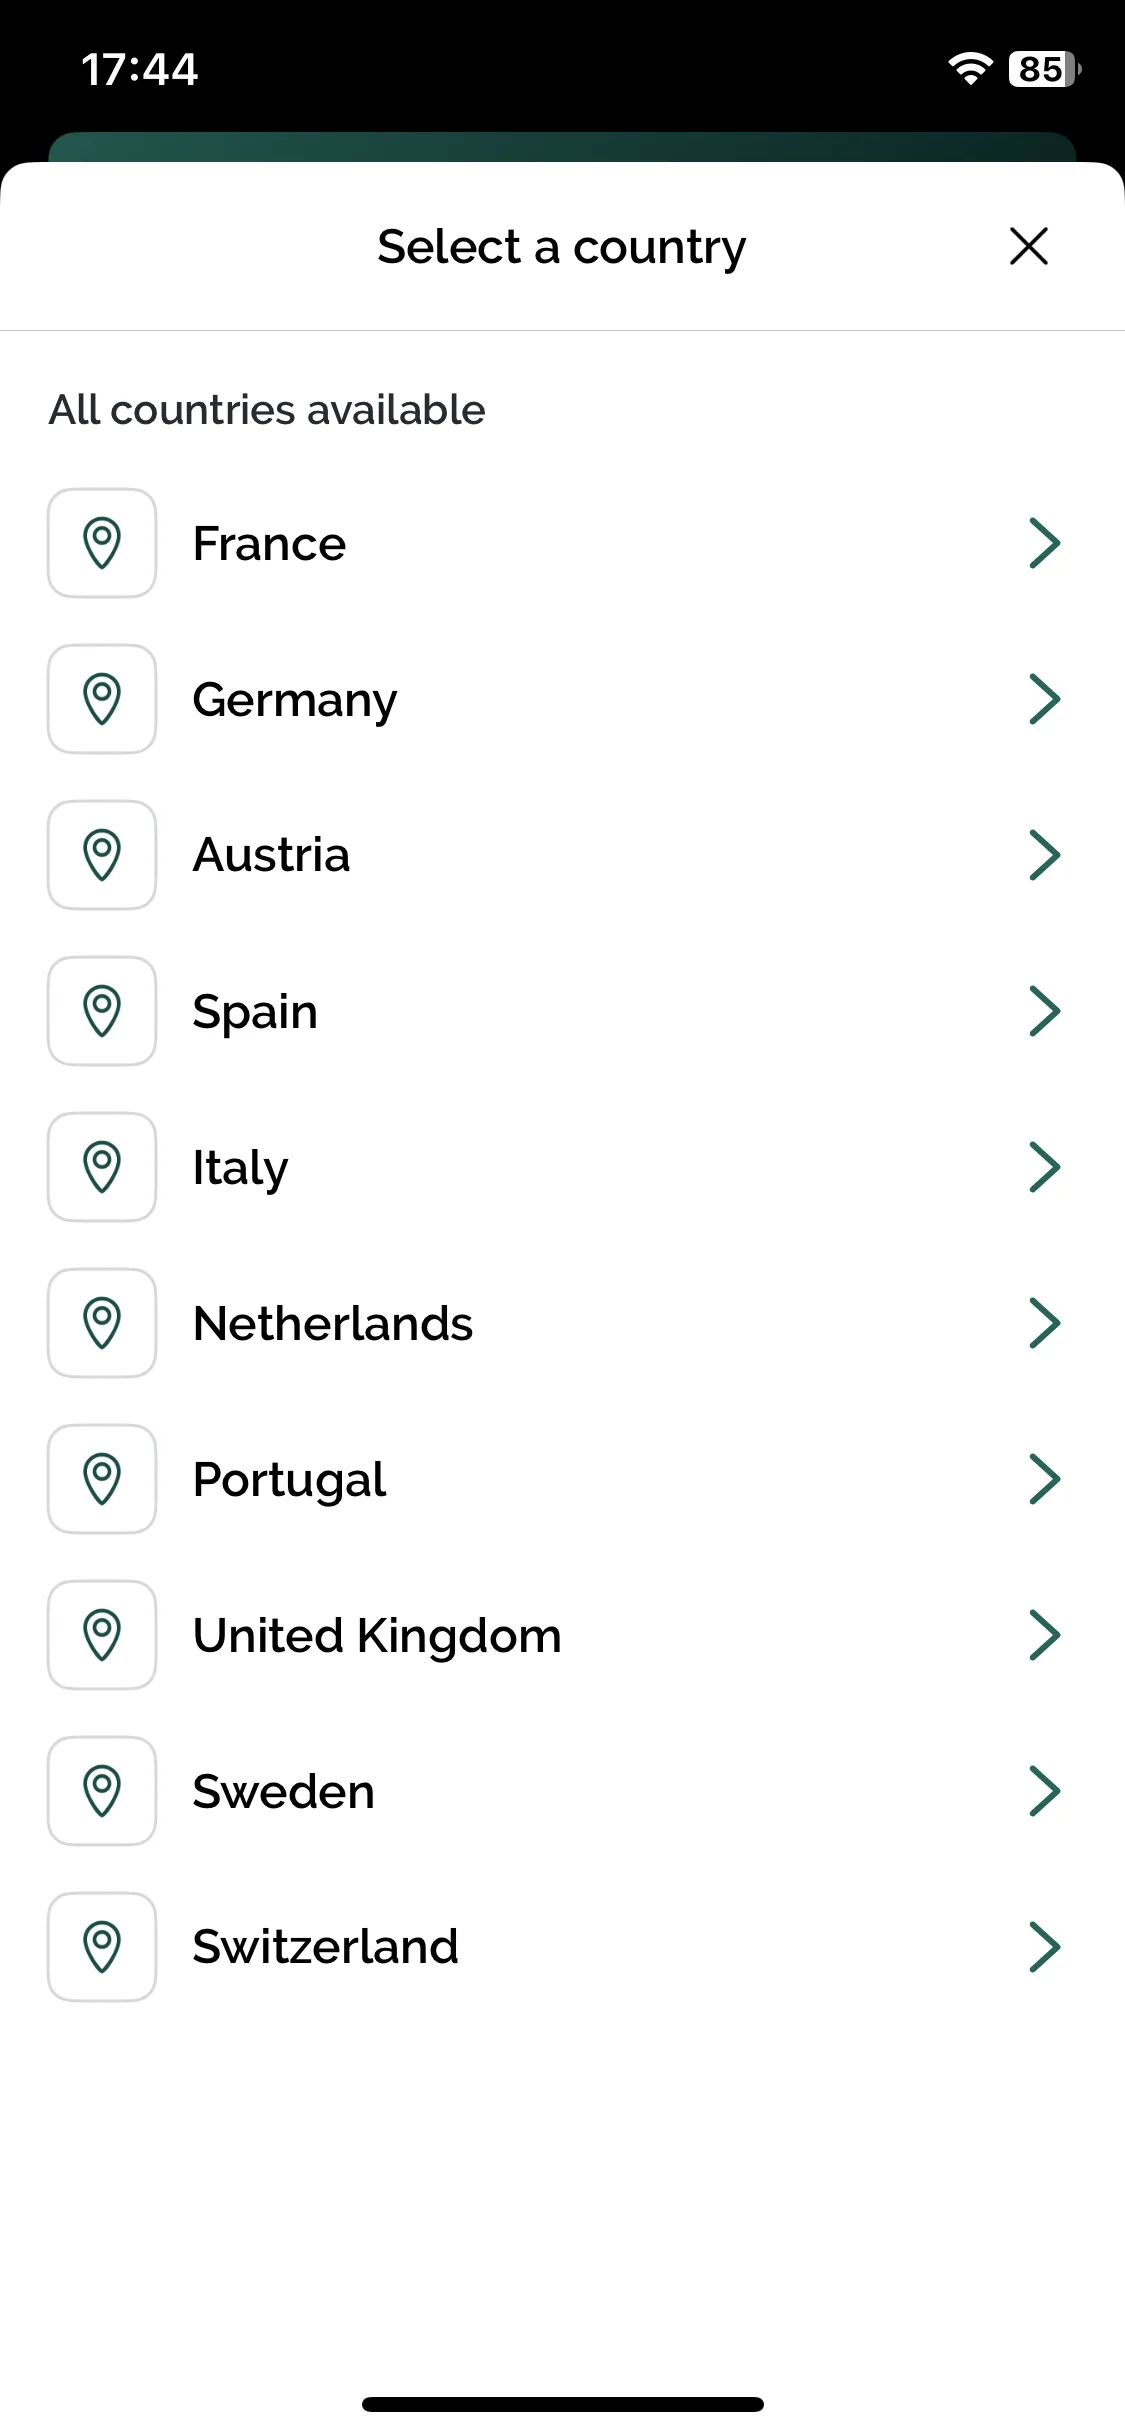This screenshot has width=1125, height=2436.
Task: Tap the location pin icon beside Netherlands
Action: click(x=102, y=1323)
